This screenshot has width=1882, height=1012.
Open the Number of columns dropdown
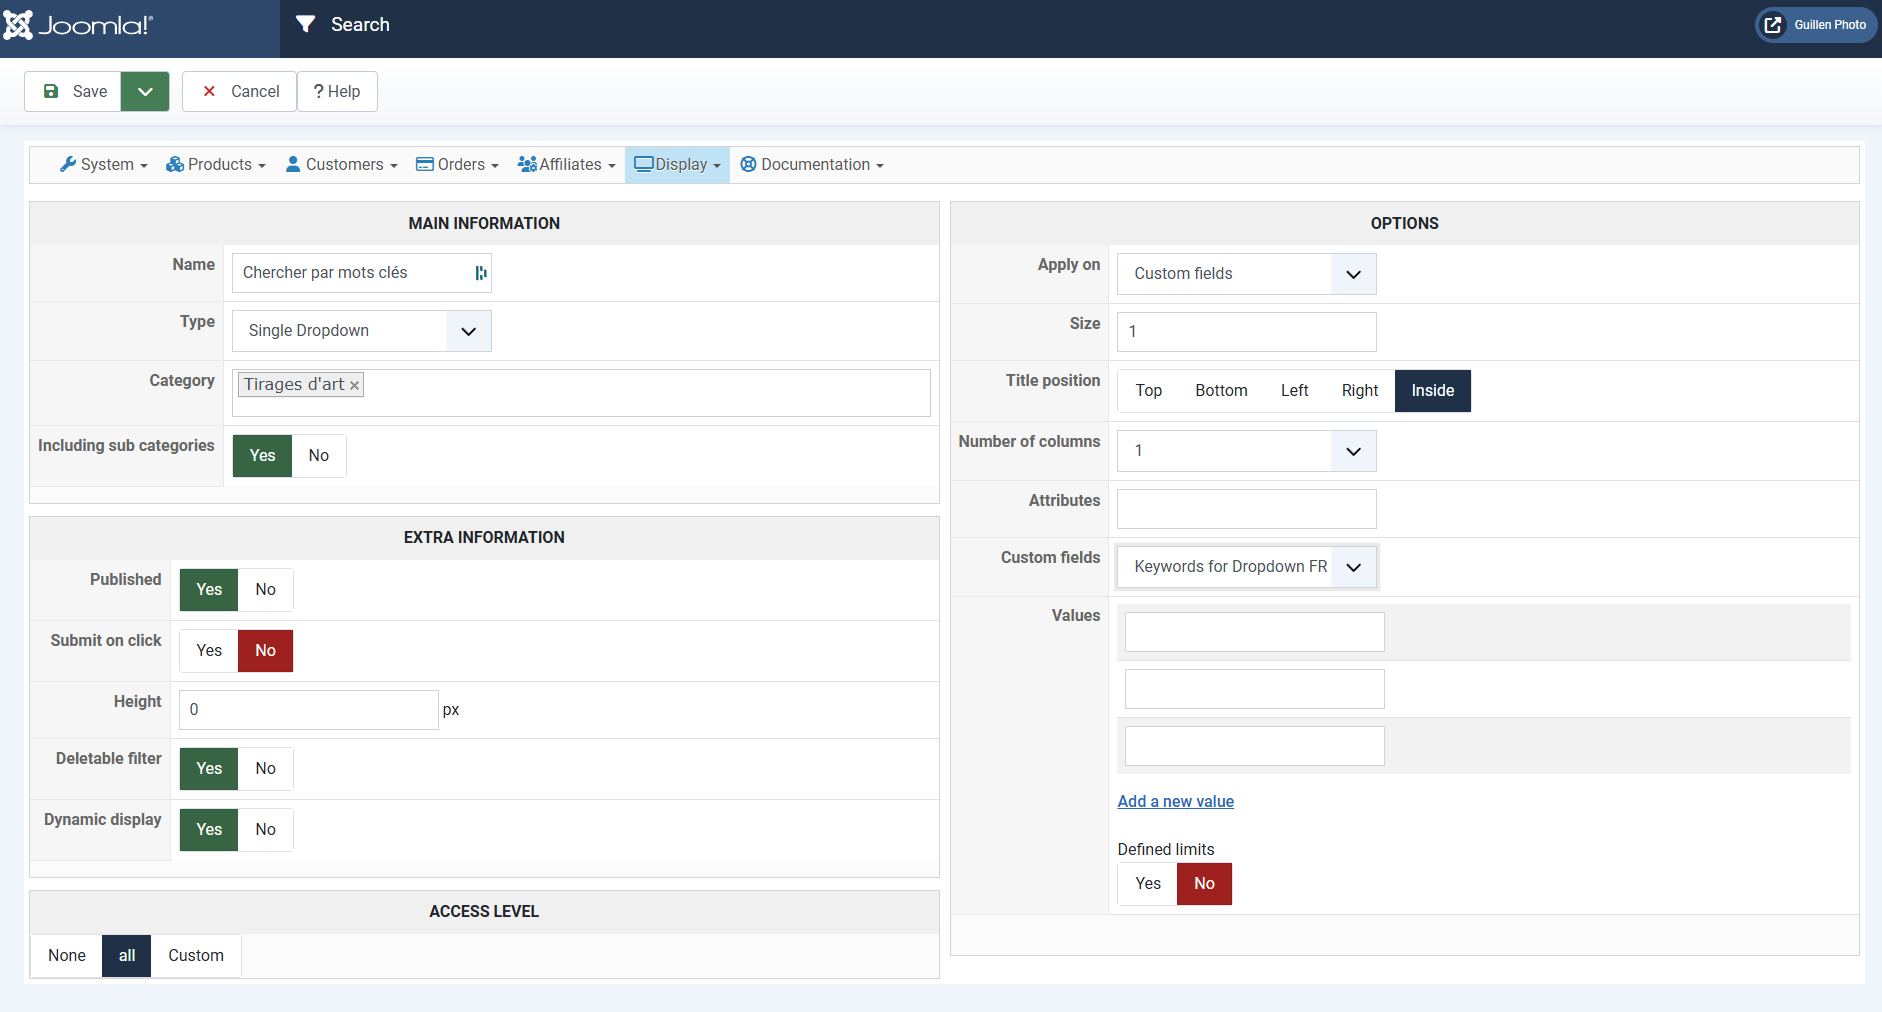(1247, 451)
